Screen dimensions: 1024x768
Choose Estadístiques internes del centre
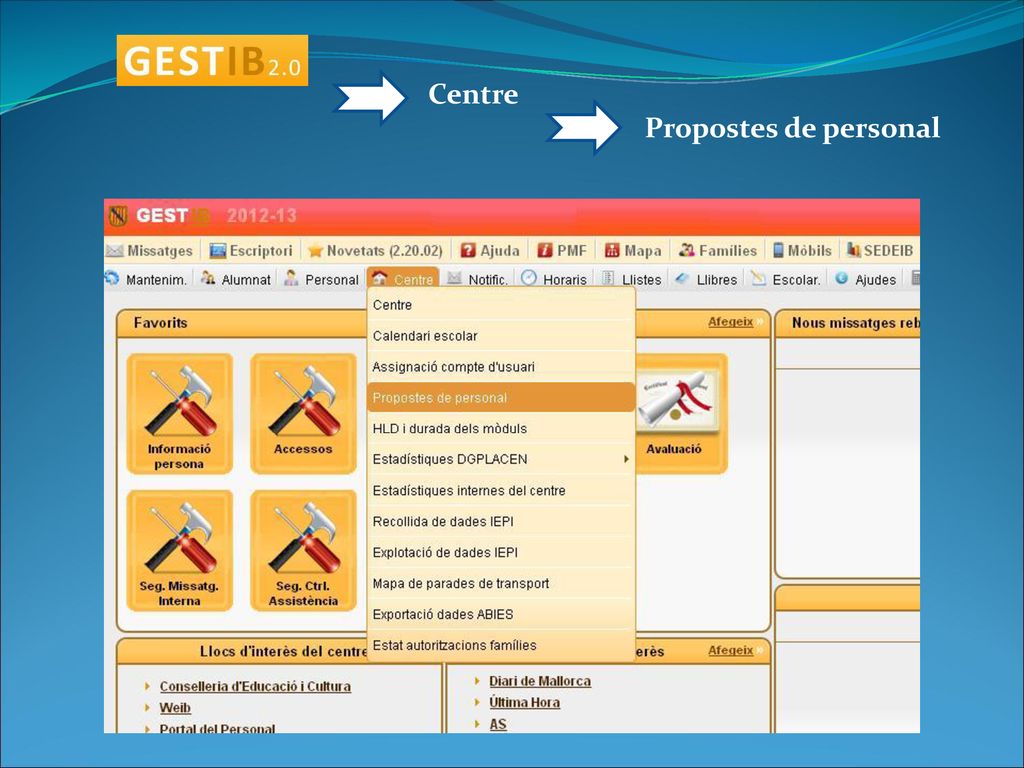tap(502, 490)
